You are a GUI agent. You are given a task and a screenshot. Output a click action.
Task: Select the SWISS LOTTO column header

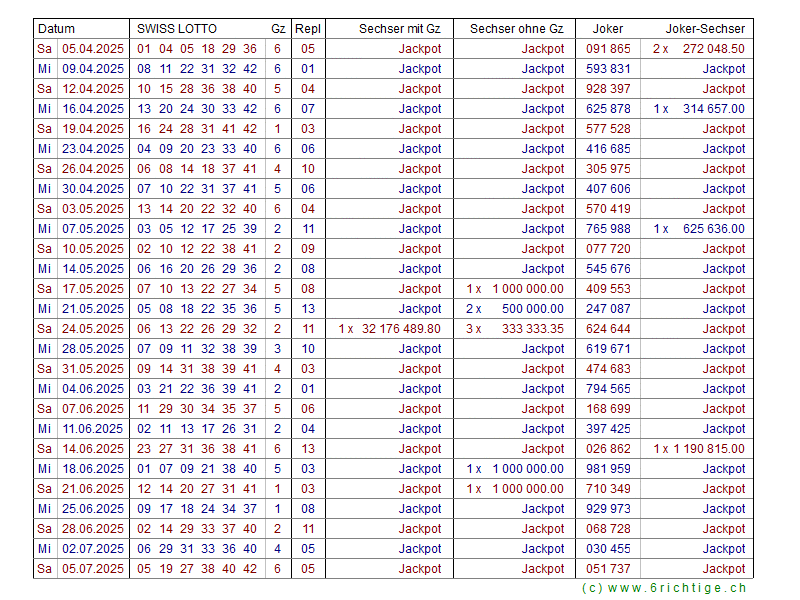177,29
